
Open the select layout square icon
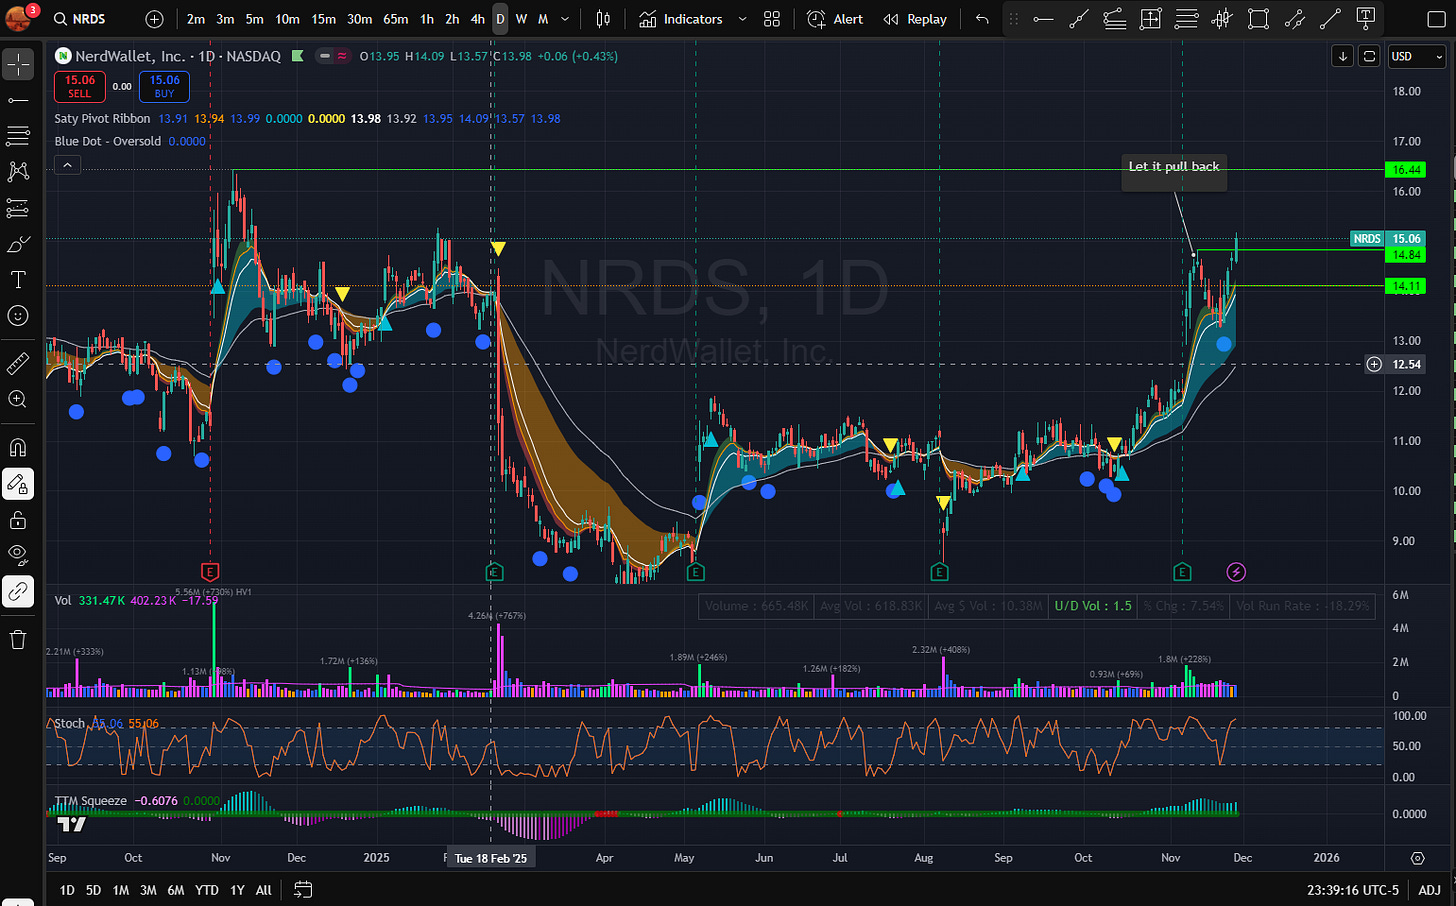[1435, 19]
